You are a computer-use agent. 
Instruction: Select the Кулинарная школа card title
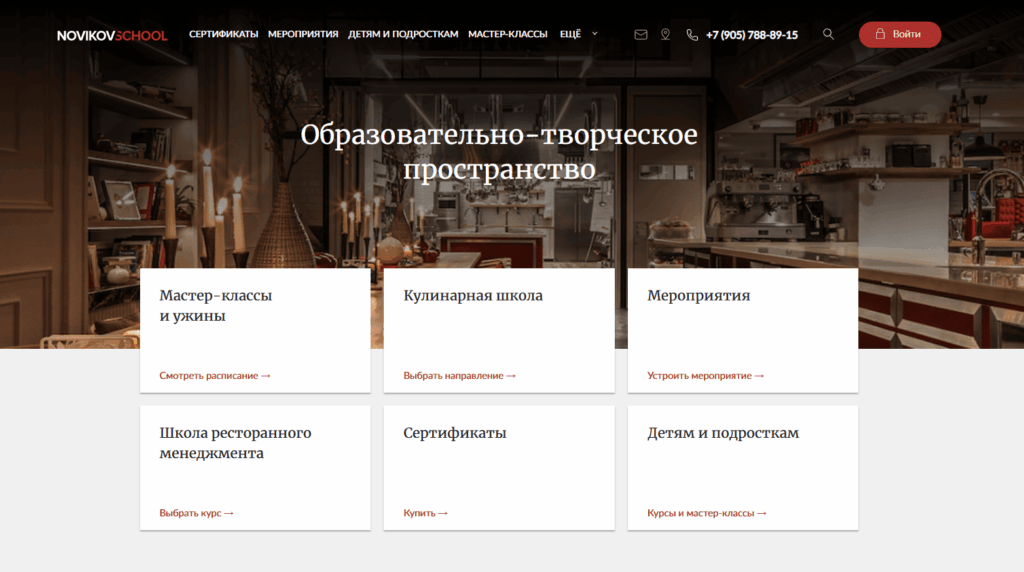473,296
